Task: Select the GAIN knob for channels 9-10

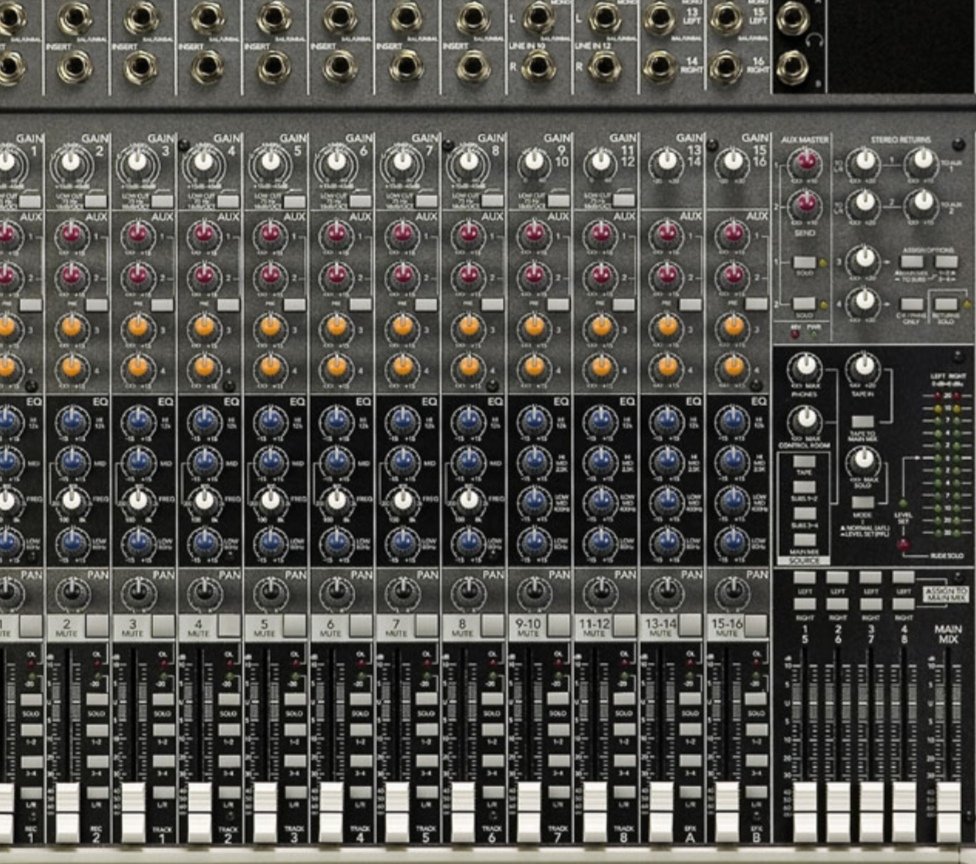Action: pos(534,162)
